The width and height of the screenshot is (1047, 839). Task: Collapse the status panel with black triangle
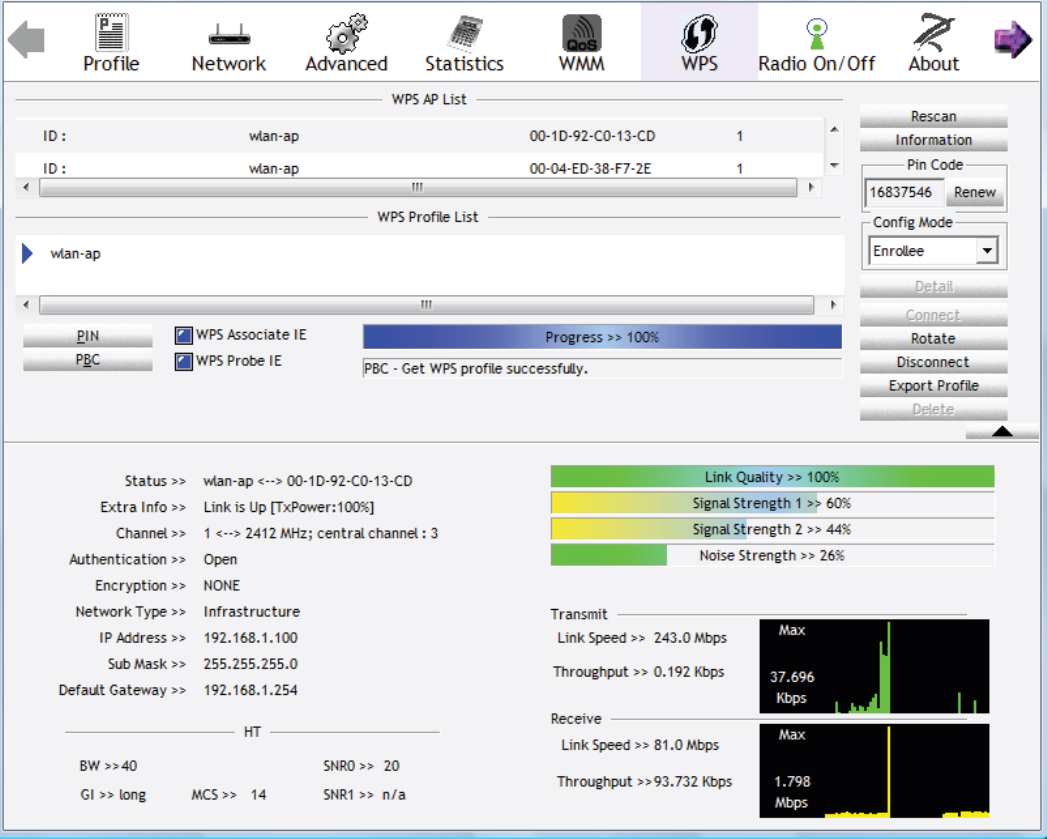[x=1001, y=431]
